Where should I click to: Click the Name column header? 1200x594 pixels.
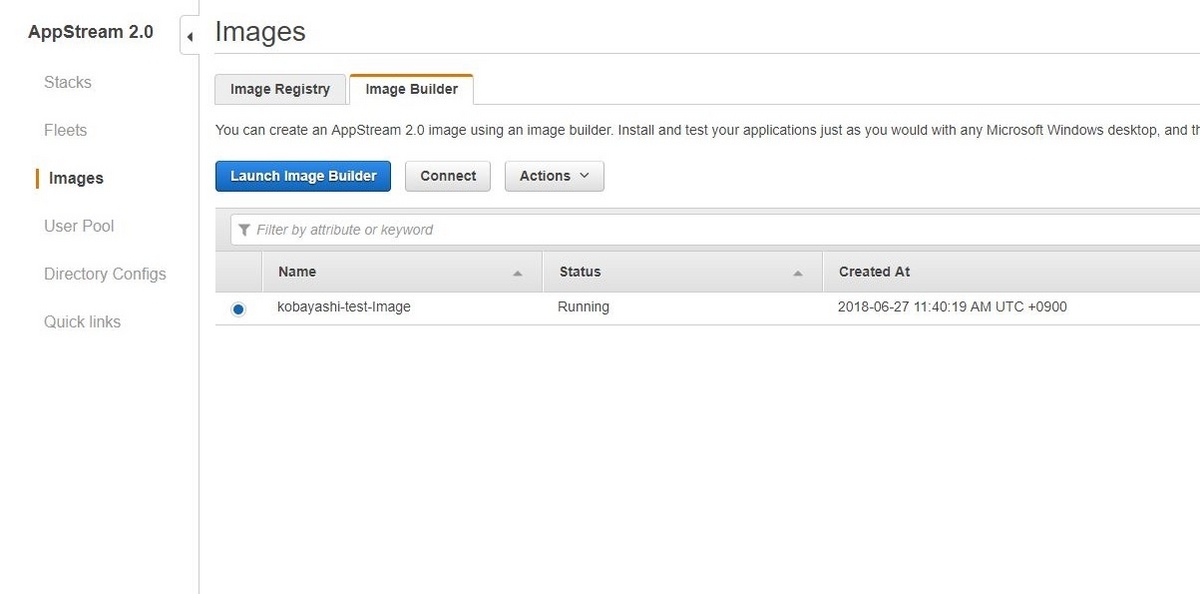pos(402,272)
